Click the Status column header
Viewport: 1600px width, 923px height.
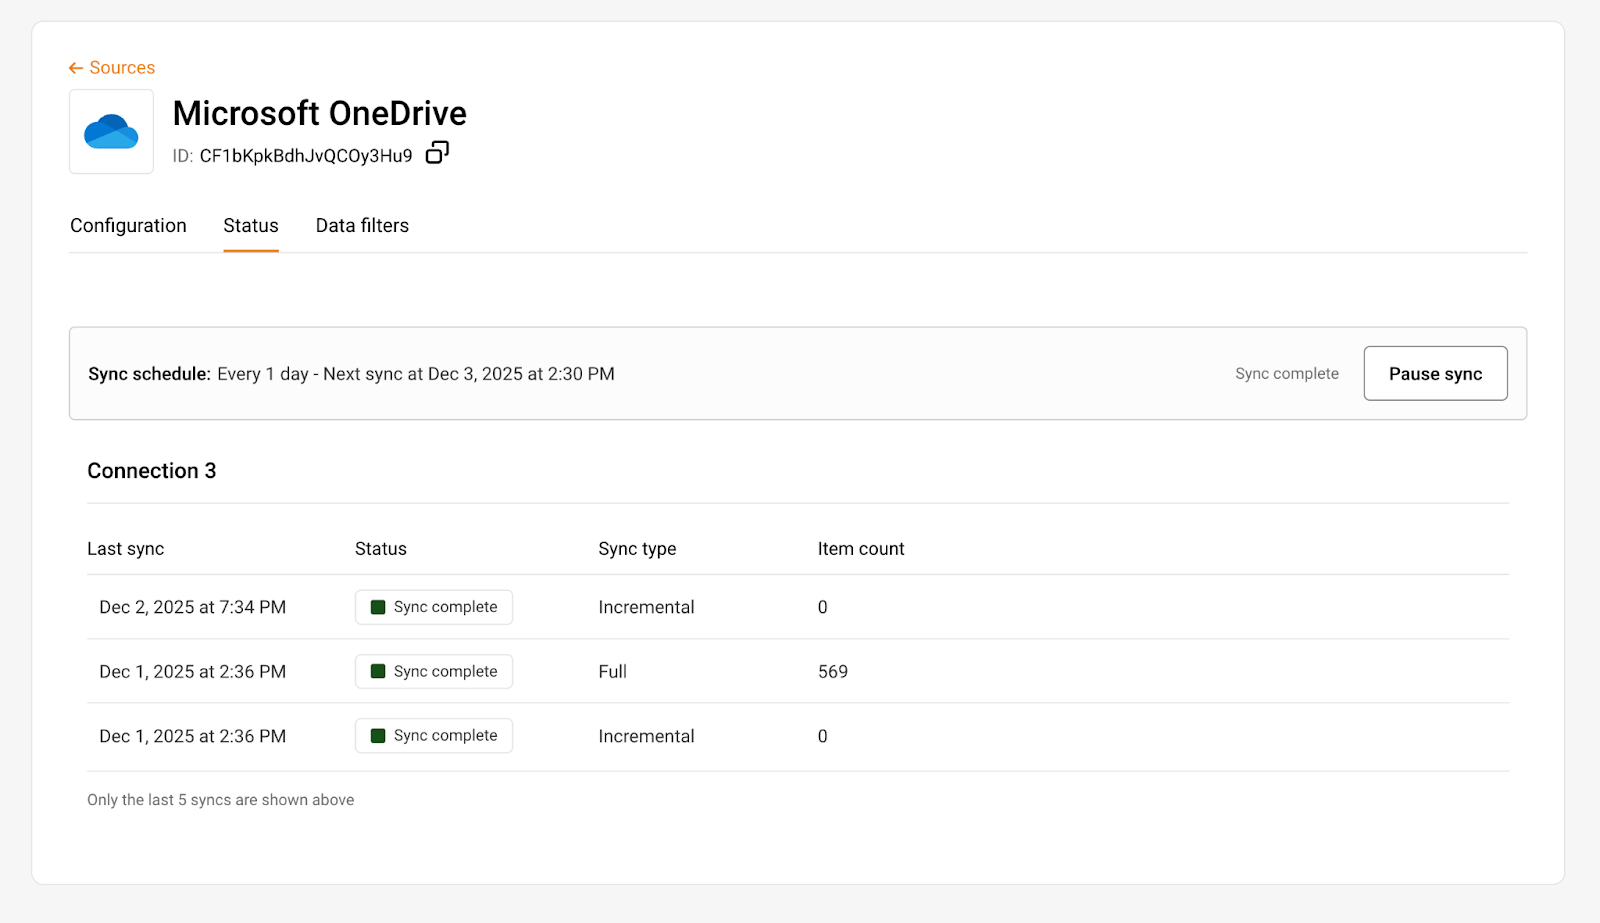(380, 549)
